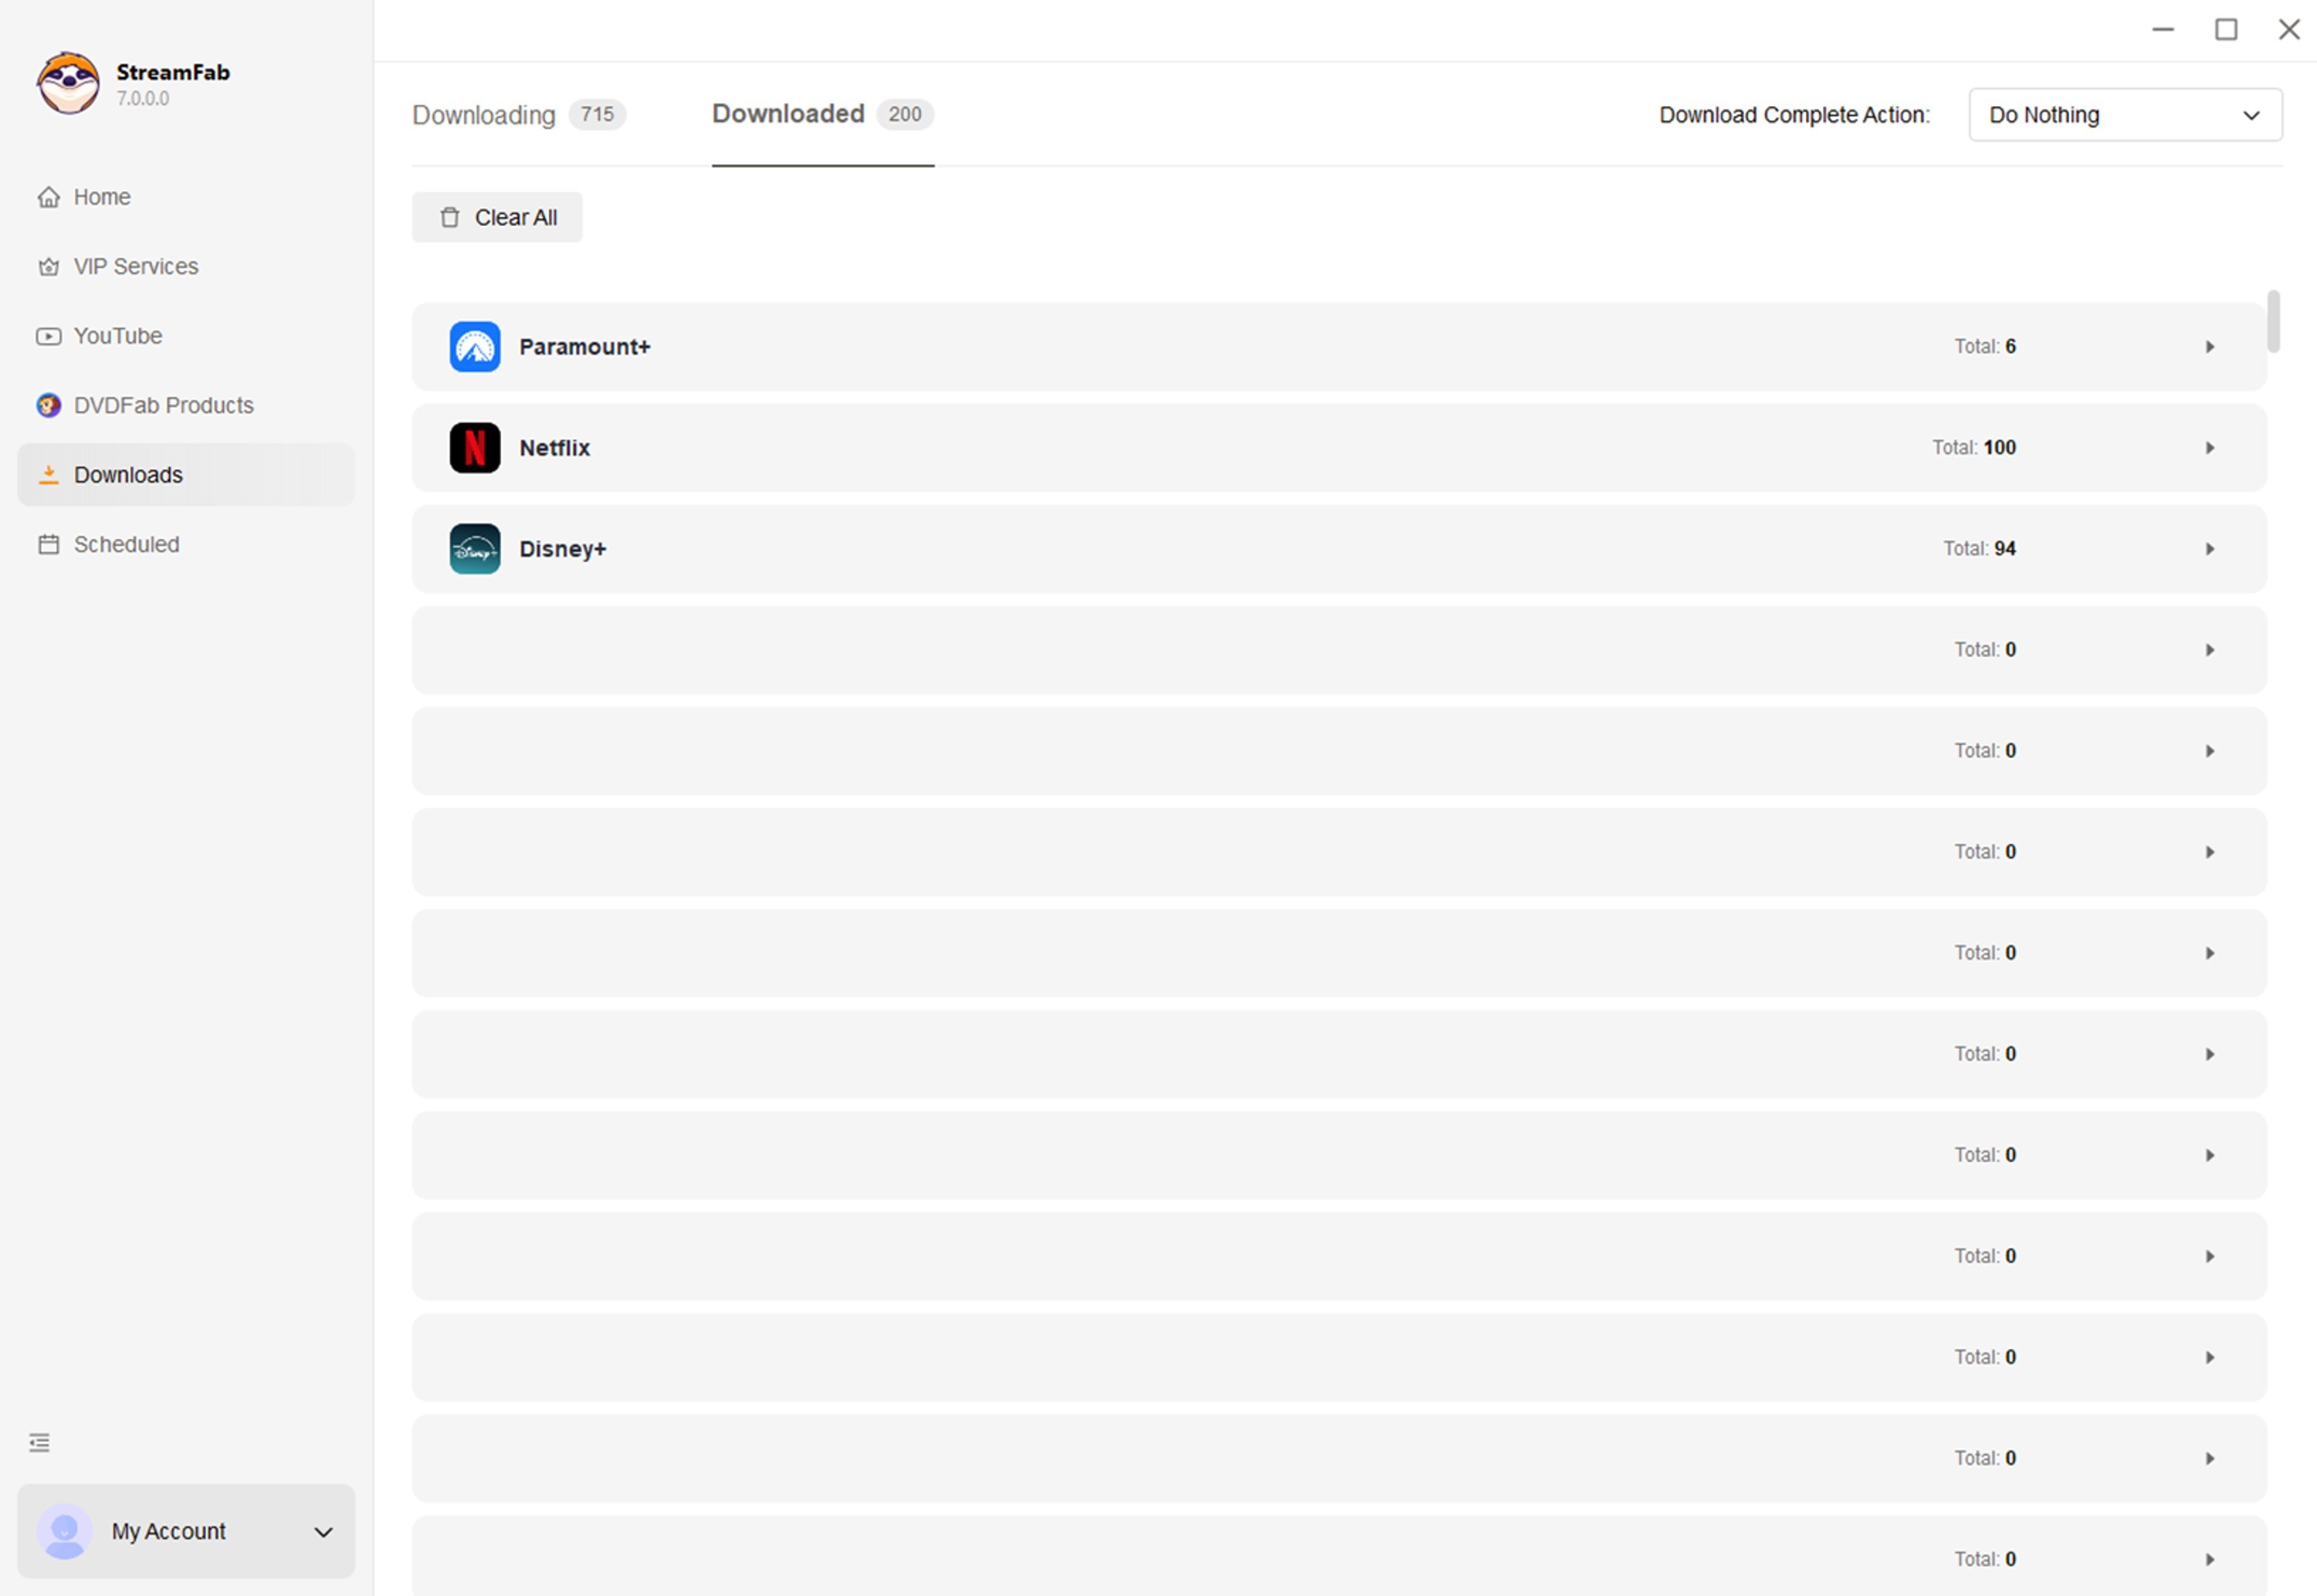This screenshot has width=2317, height=1596.
Task: Click the My Account avatar icon
Action: coord(65,1531)
